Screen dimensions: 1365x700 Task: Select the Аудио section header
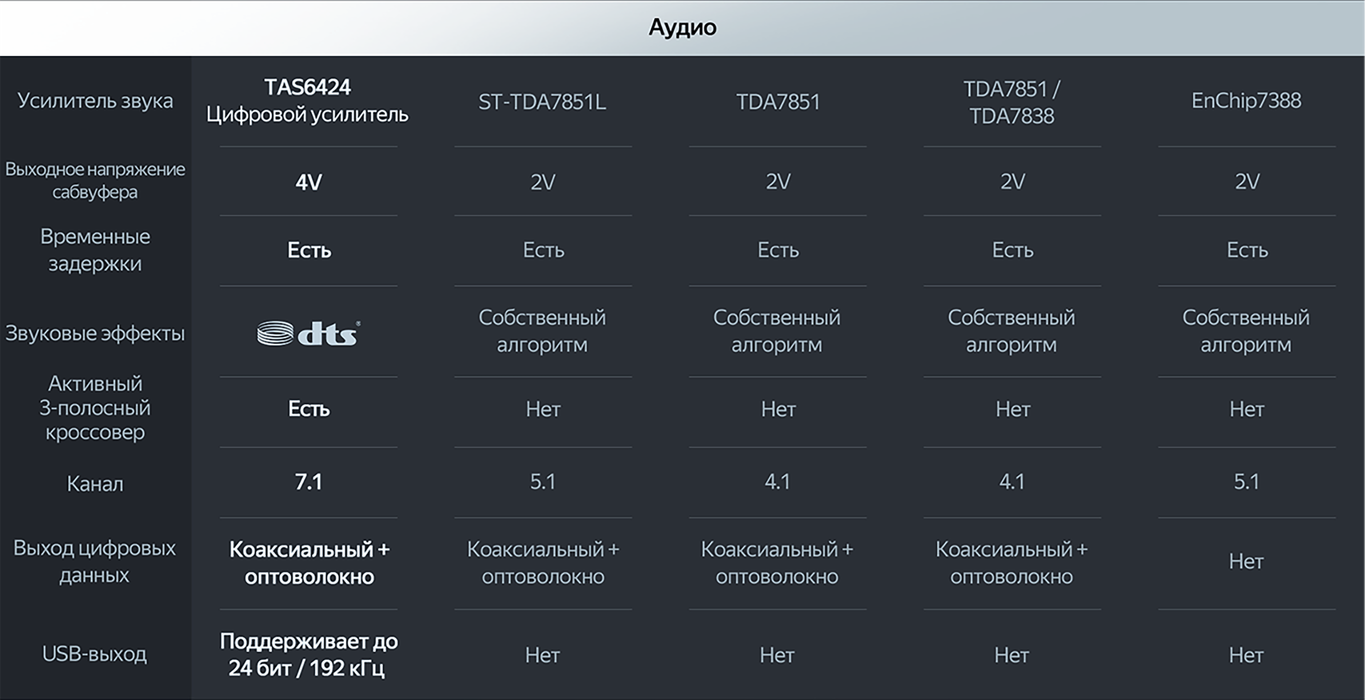(x=682, y=27)
